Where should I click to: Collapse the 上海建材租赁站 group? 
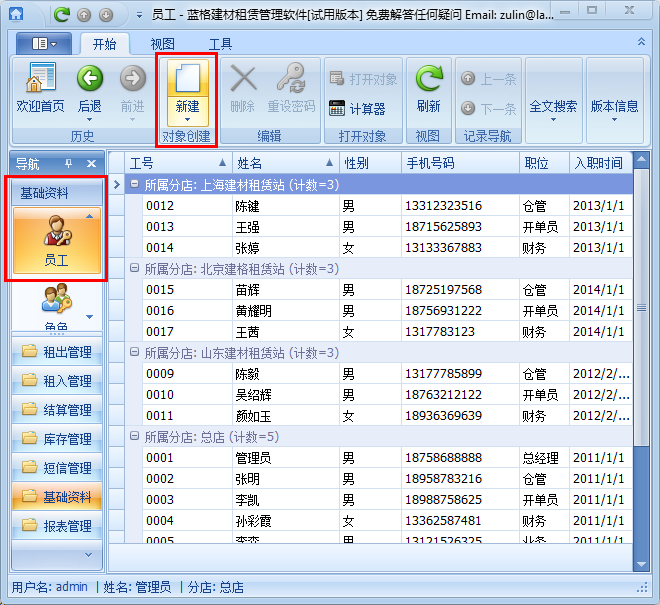135,185
